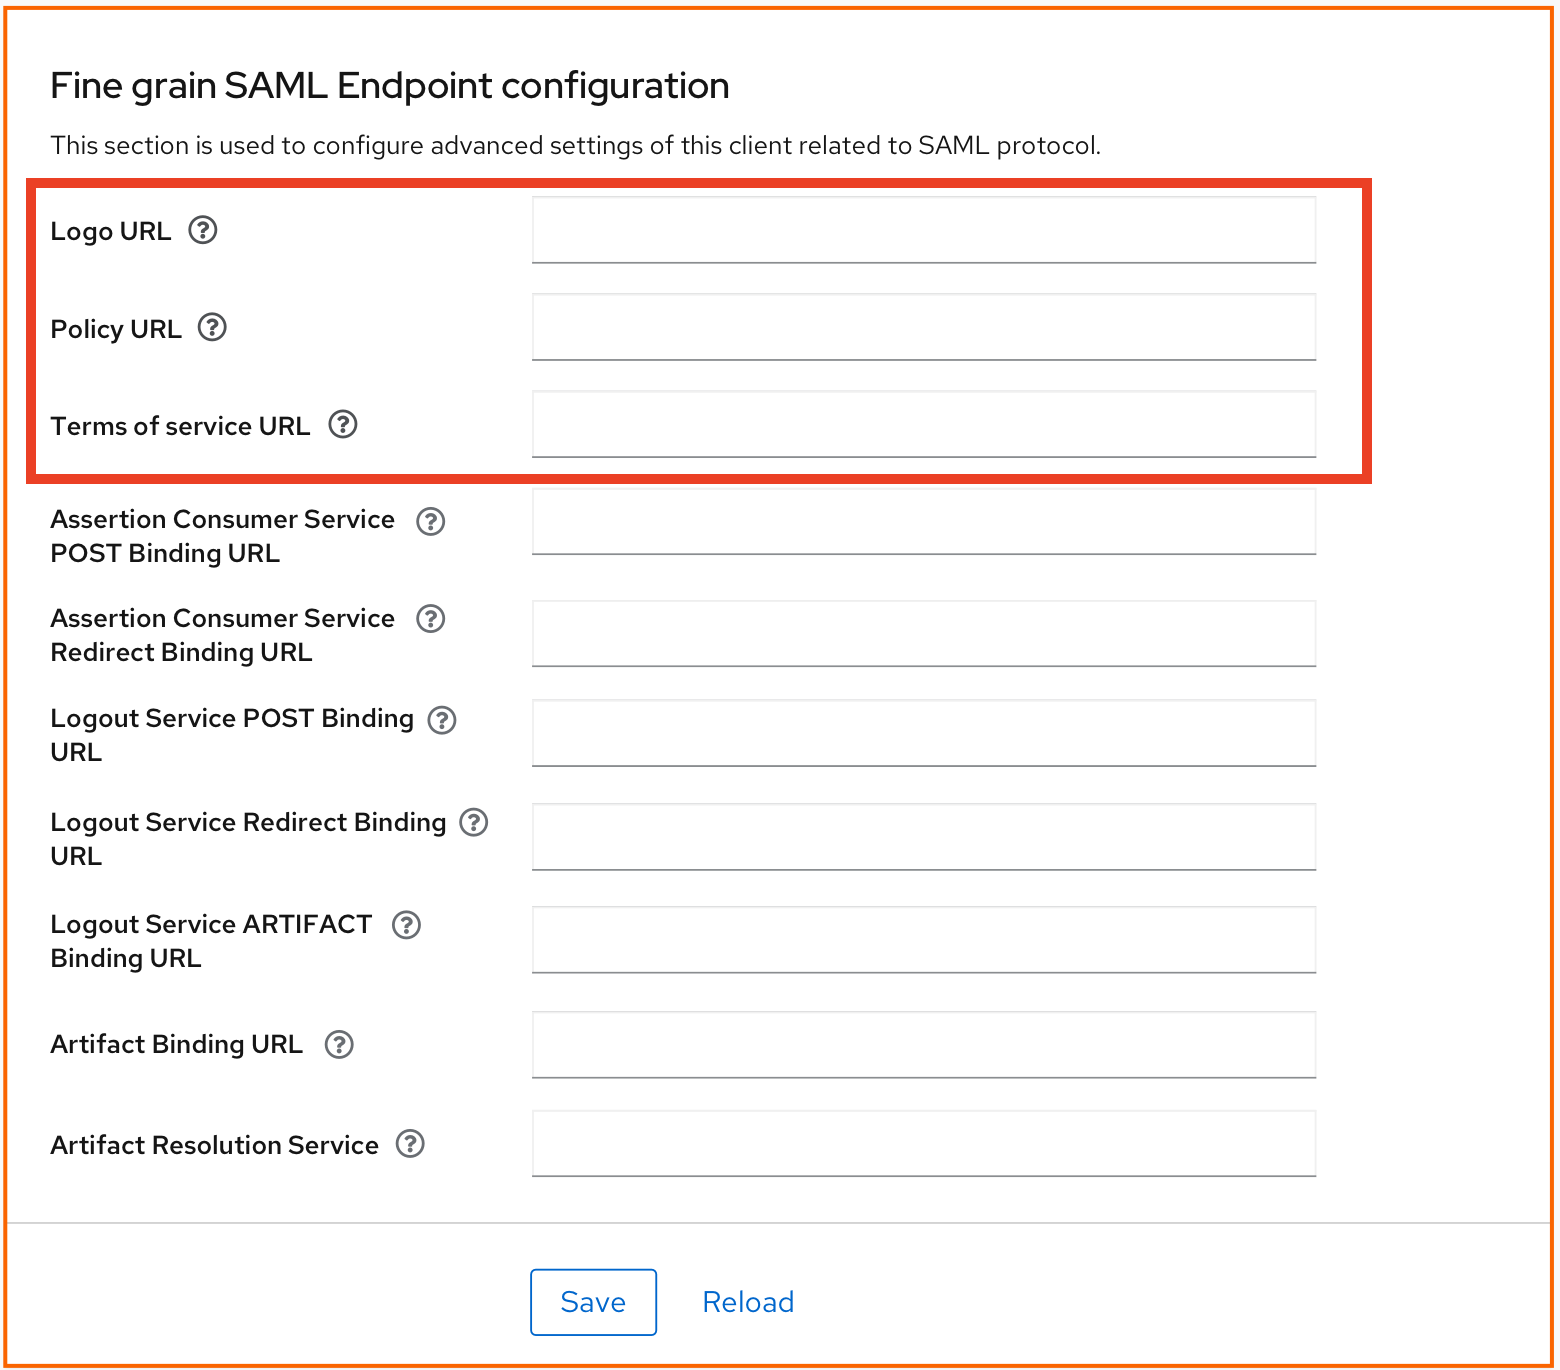This screenshot has height=1370, width=1560.
Task: Select the Logo URL input field
Action: [923, 230]
